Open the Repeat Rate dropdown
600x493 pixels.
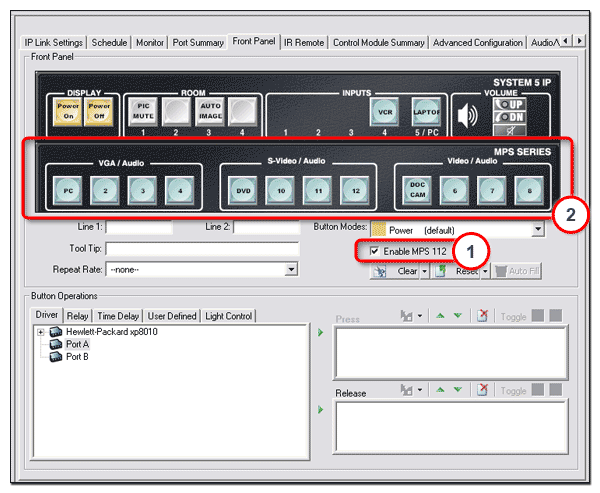291,270
